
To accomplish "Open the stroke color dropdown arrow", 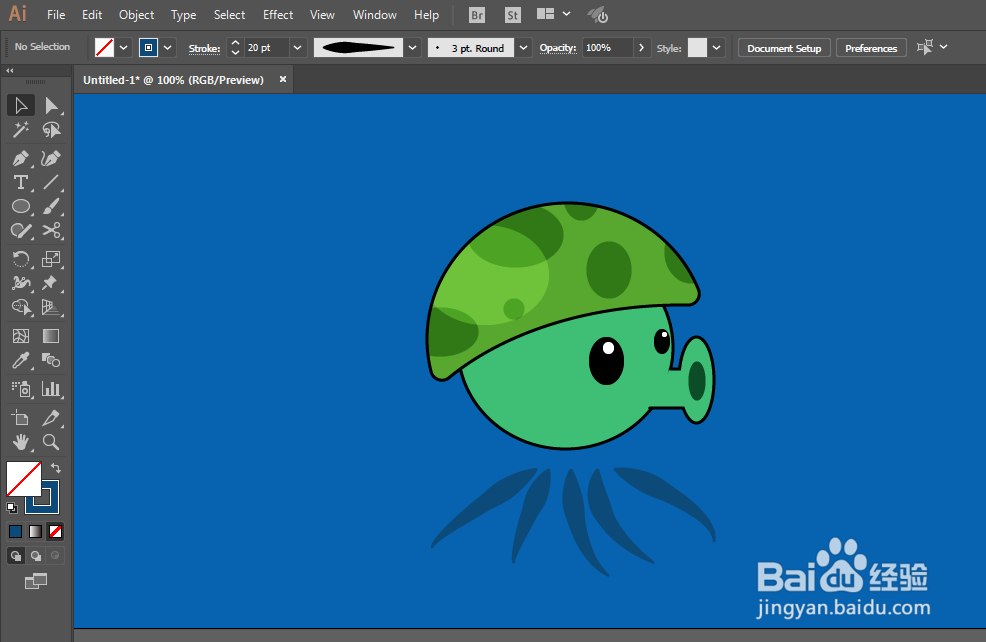I will (x=167, y=48).
